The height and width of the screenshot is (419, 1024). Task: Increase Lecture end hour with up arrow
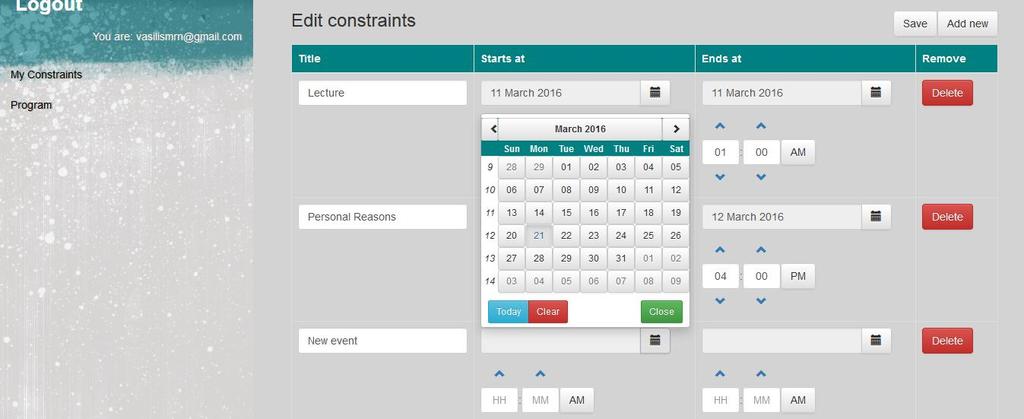coord(720,126)
